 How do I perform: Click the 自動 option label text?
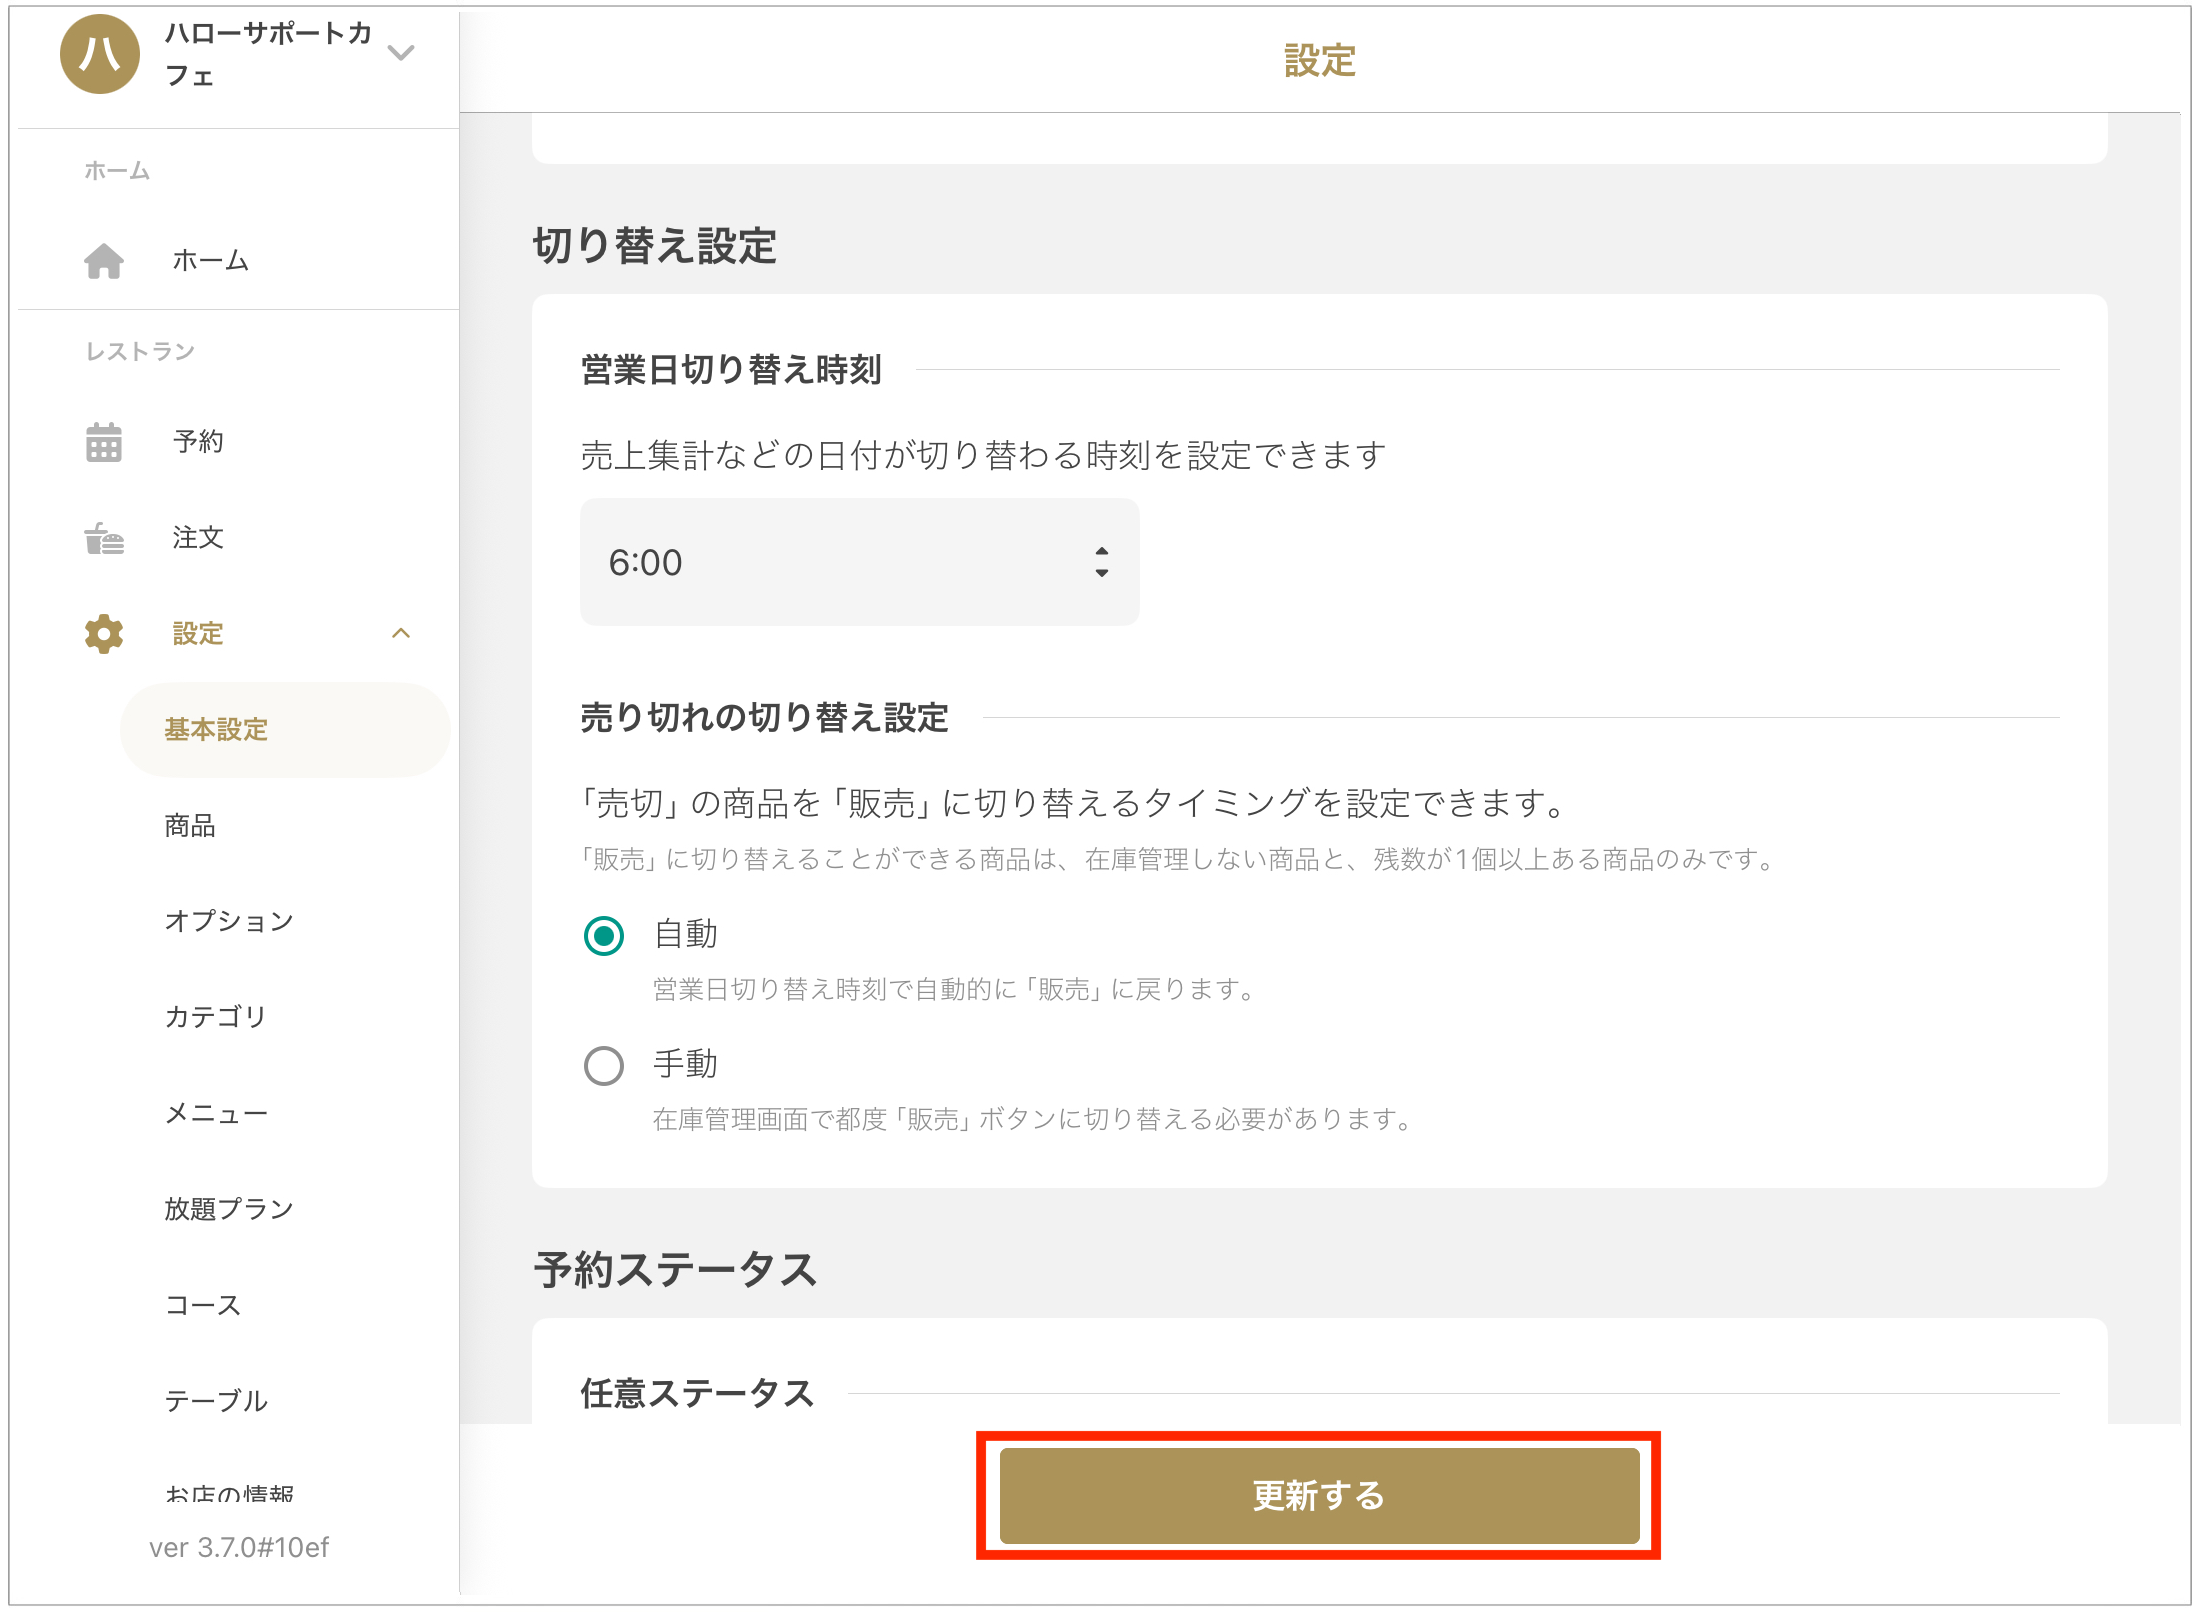click(686, 934)
